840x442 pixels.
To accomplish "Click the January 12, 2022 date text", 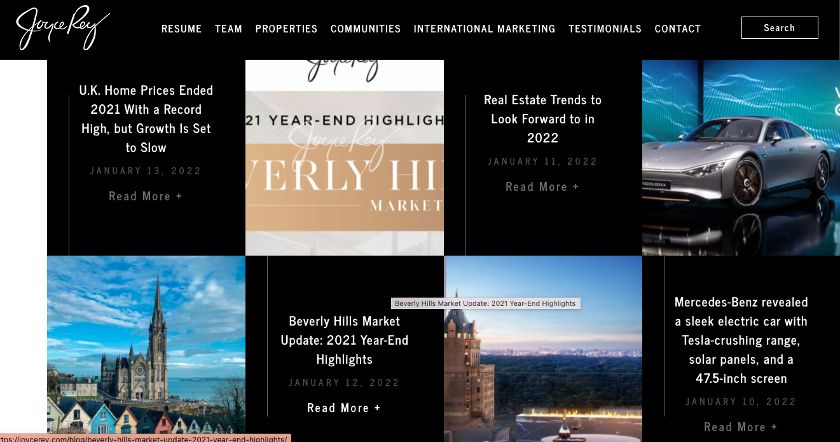I will [344, 383].
